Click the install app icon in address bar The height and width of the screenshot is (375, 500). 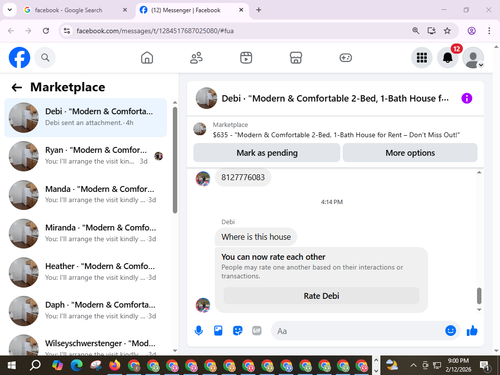[x=432, y=31]
